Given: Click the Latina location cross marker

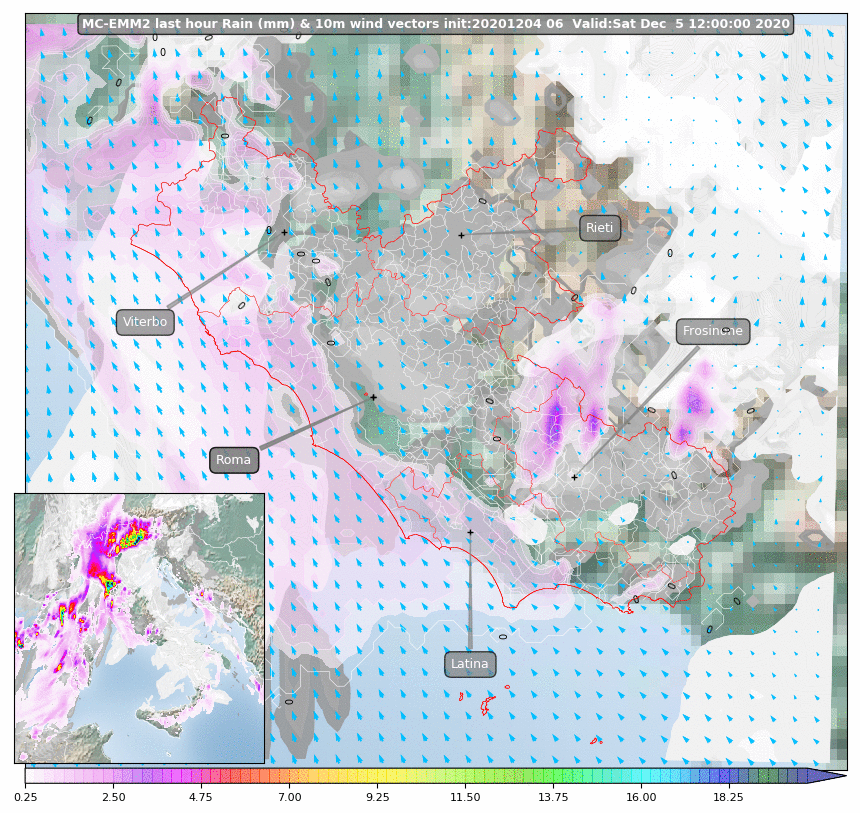Looking at the screenshot, I should (x=470, y=532).
